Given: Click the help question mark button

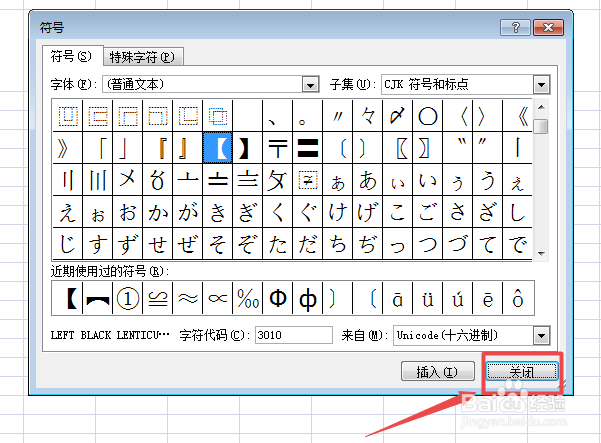Looking at the screenshot, I should click(x=516, y=28).
